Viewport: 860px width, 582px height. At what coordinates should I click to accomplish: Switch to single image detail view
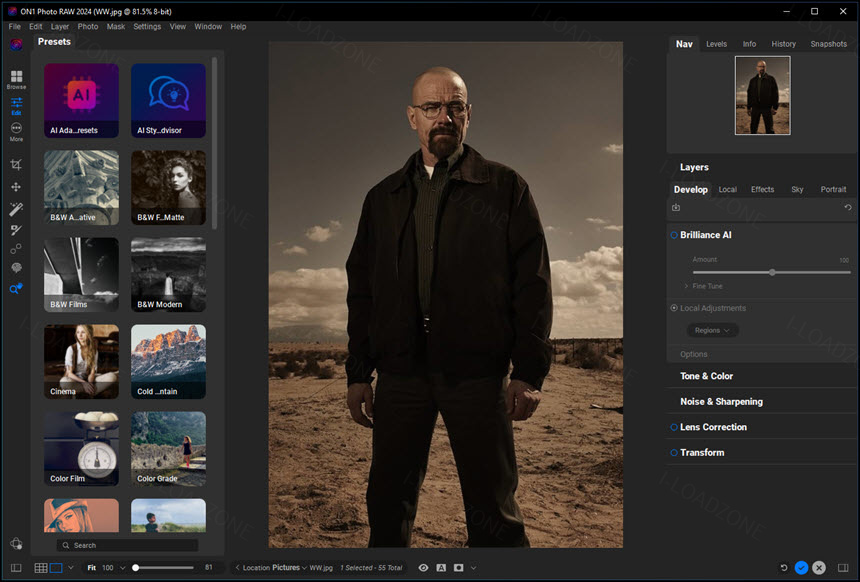coord(56,568)
